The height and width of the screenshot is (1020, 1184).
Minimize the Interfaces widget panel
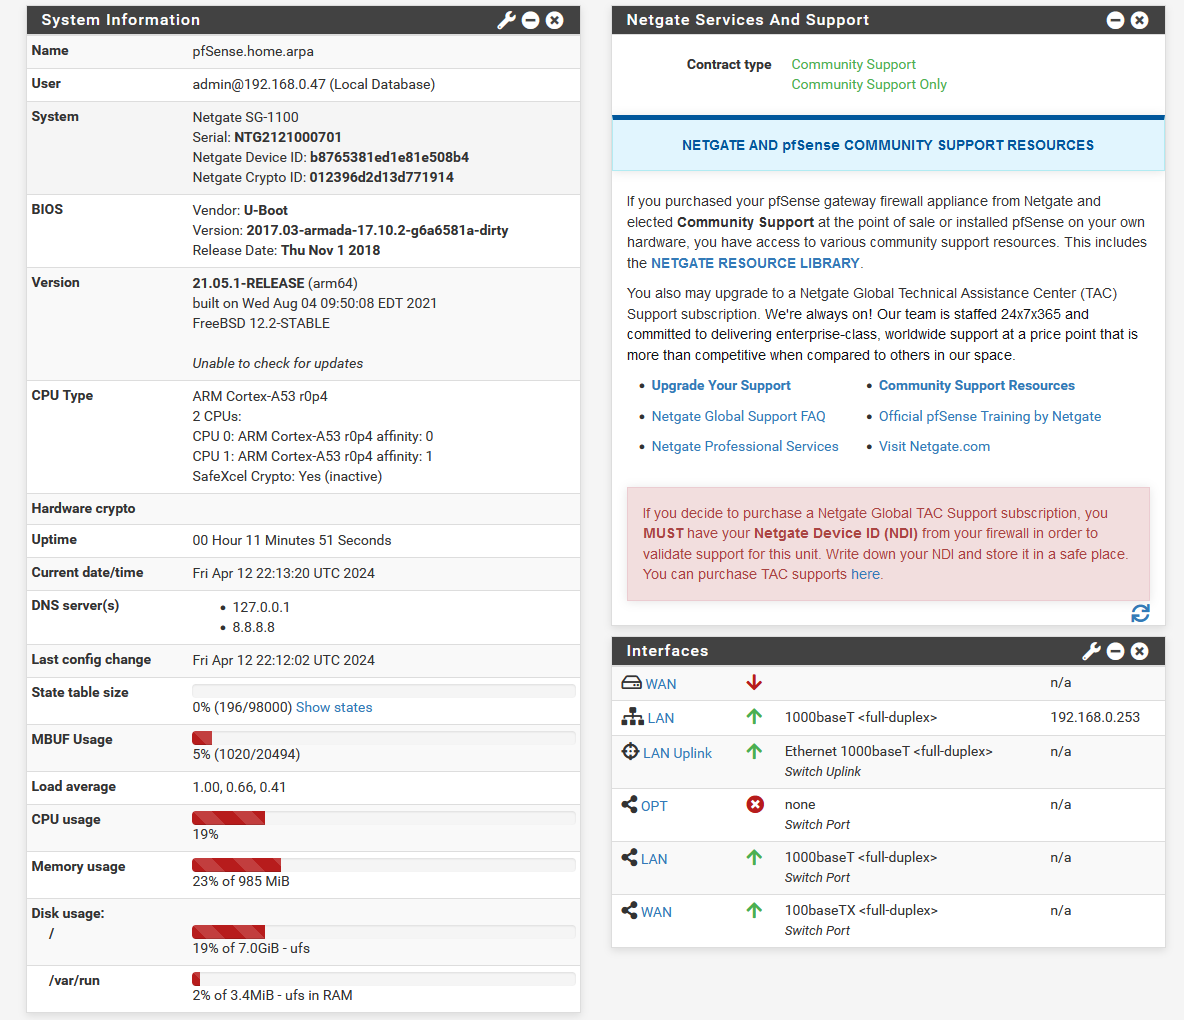point(1116,651)
